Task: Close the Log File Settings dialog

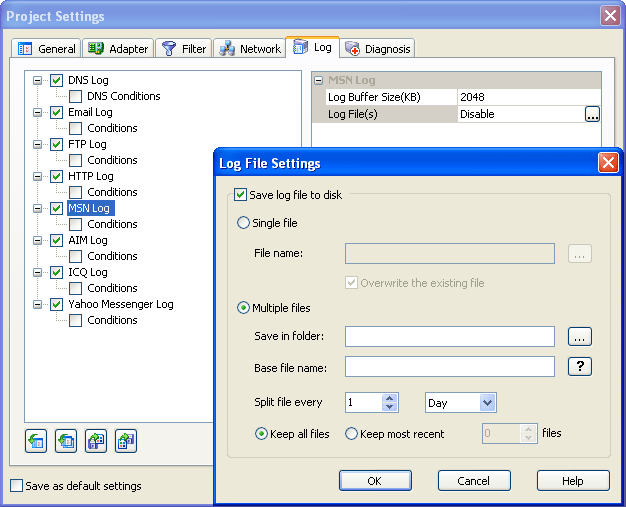Action: 607,163
